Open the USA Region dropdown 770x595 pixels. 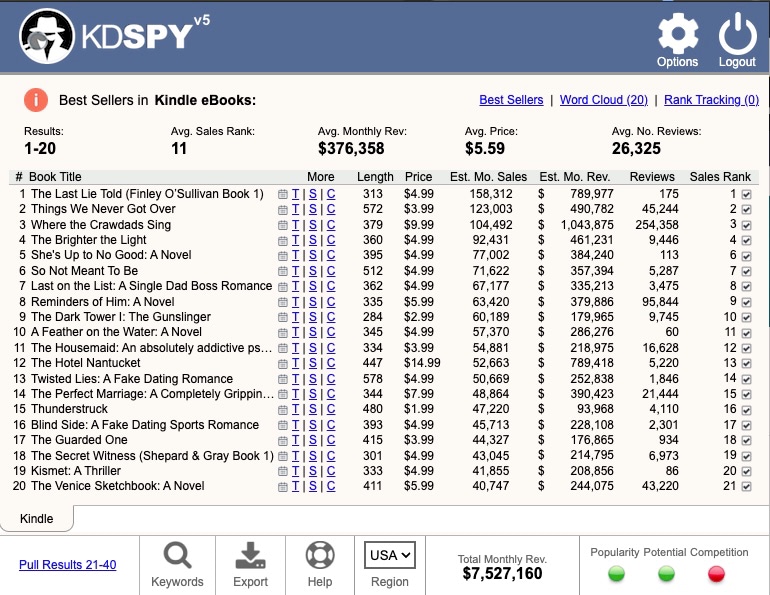tap(390, 555)
